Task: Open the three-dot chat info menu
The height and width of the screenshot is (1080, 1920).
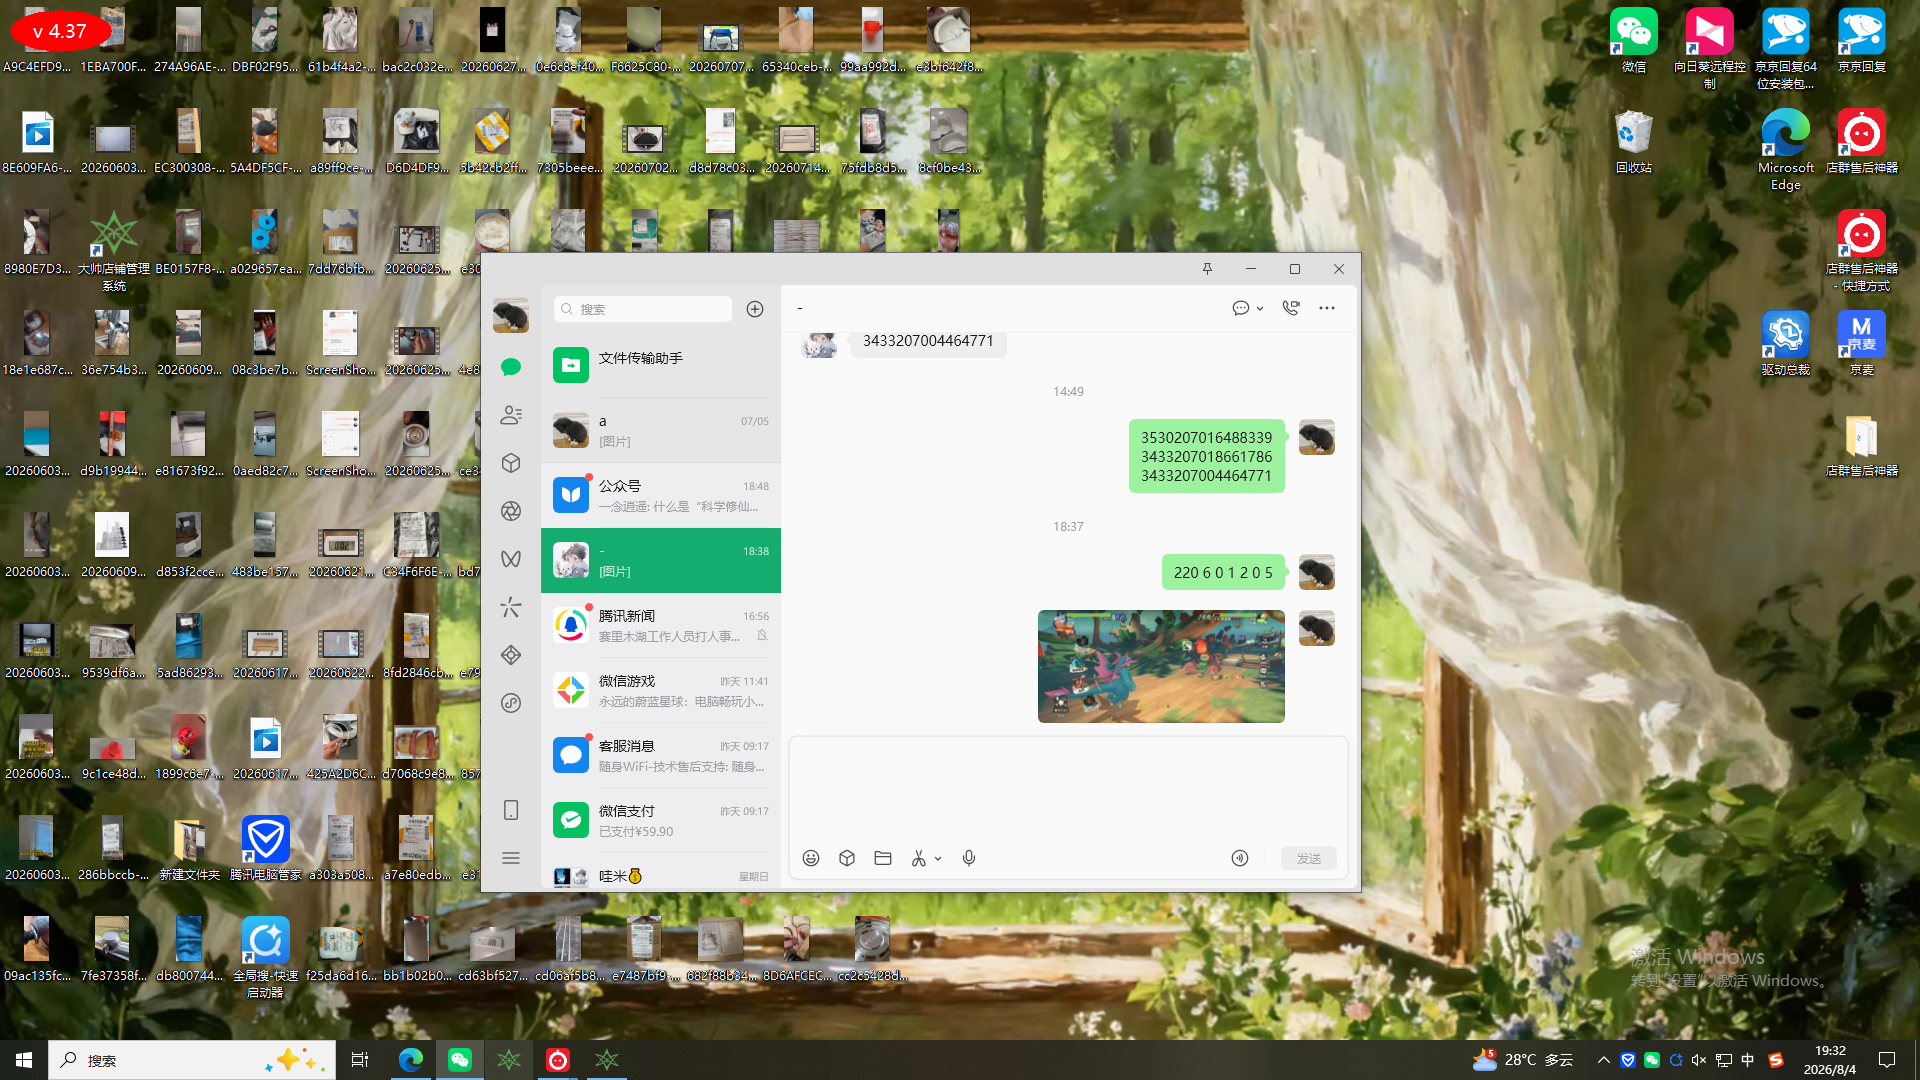Action: click(x=1327, y=308)
